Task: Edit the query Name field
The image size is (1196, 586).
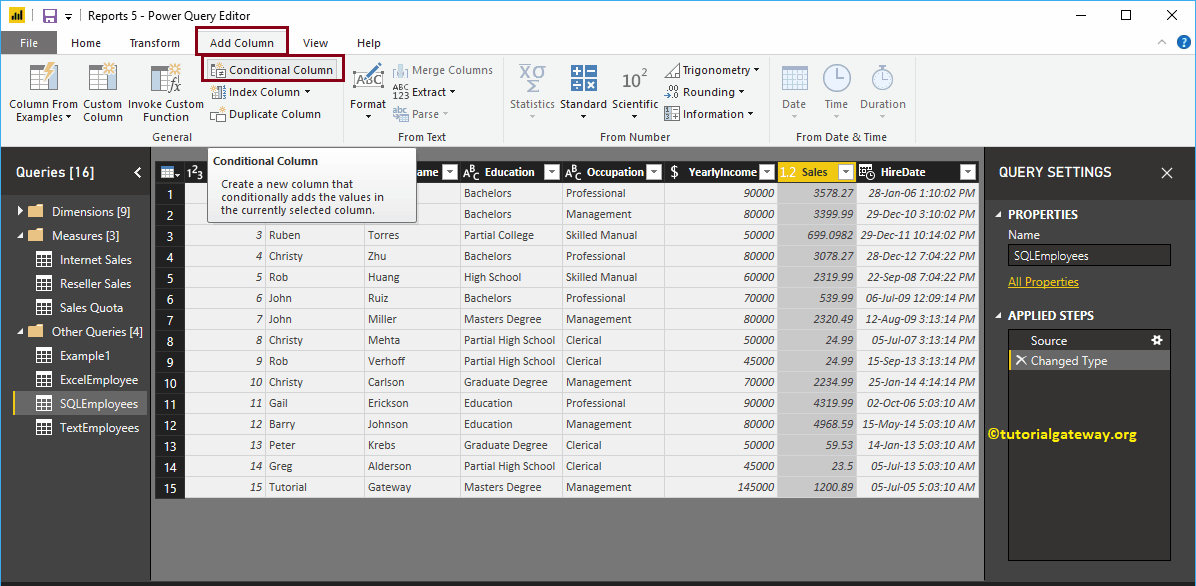Action: (x=1088, y=256)
